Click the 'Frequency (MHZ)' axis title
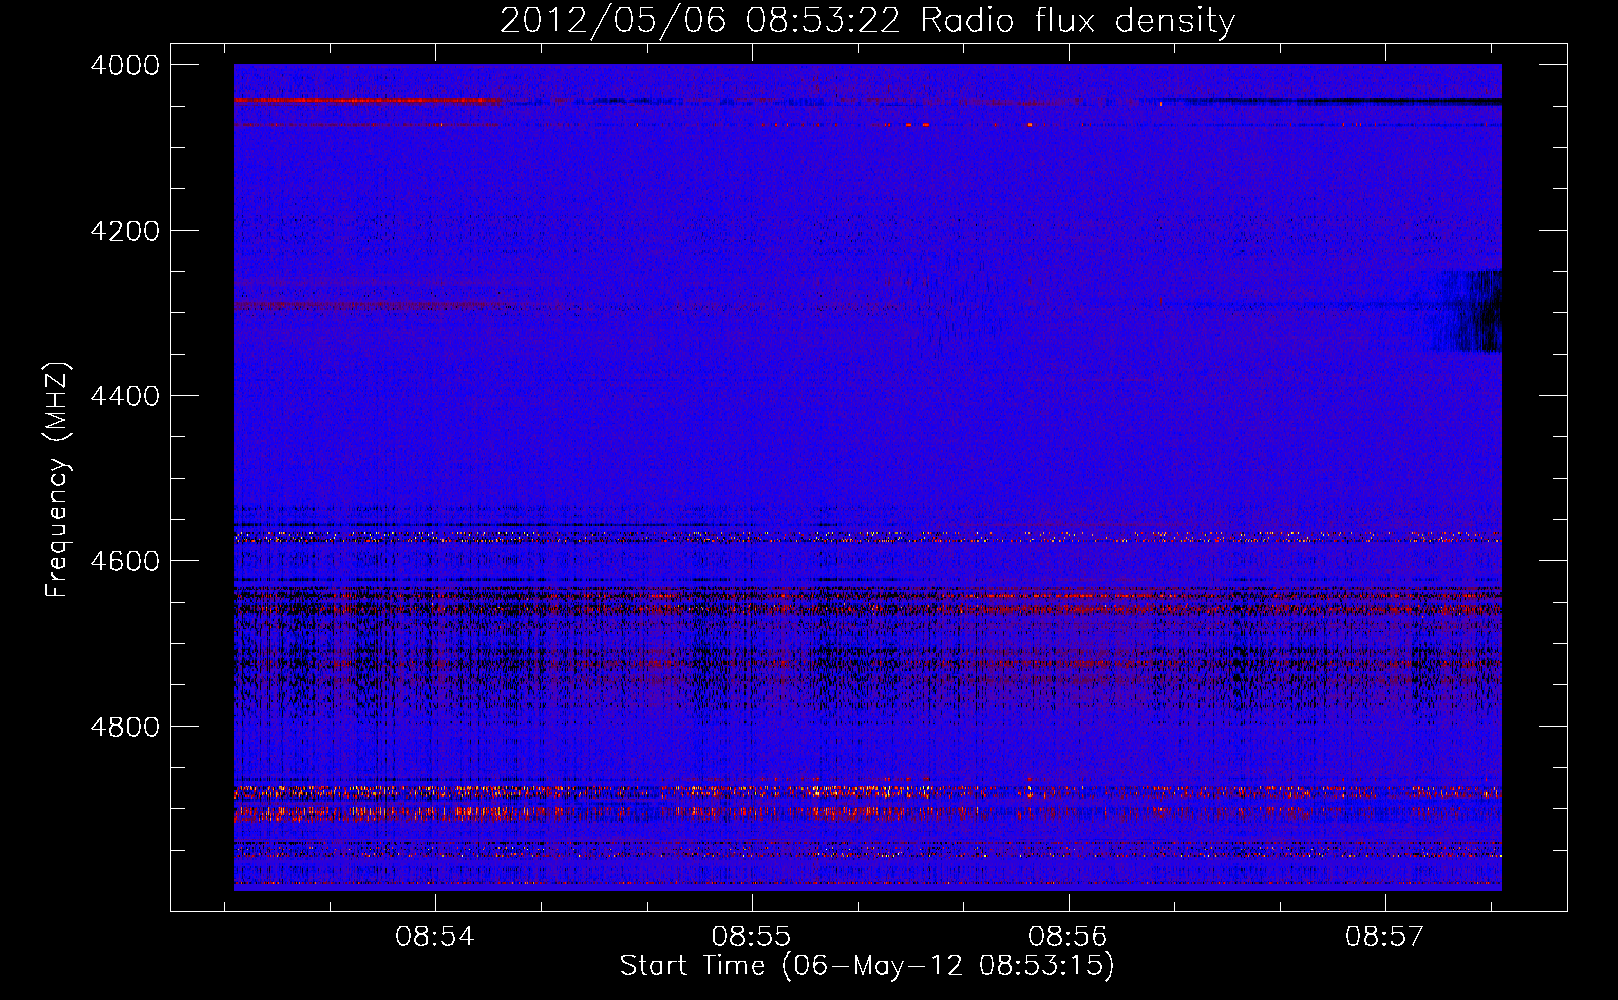 point(57,480)
